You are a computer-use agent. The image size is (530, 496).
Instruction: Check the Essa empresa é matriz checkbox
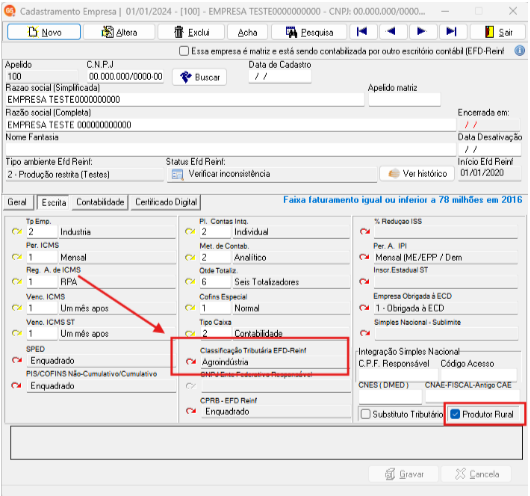[x=184, y=51]
